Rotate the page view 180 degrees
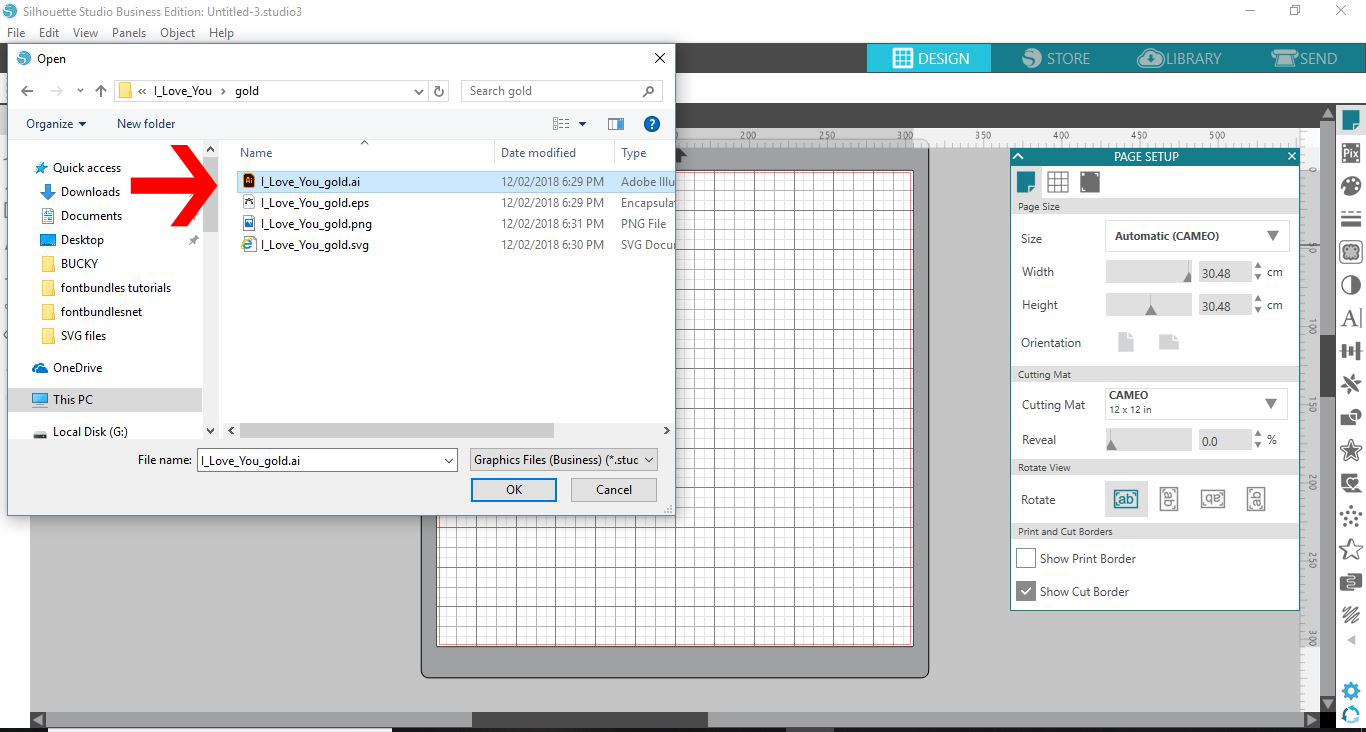This screenshot has height=732, width=1366. [x=1213, y=499]
